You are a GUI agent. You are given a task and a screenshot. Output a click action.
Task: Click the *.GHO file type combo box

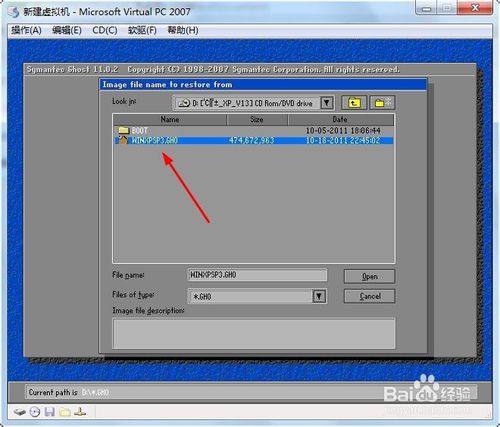[x=257, y=296]
